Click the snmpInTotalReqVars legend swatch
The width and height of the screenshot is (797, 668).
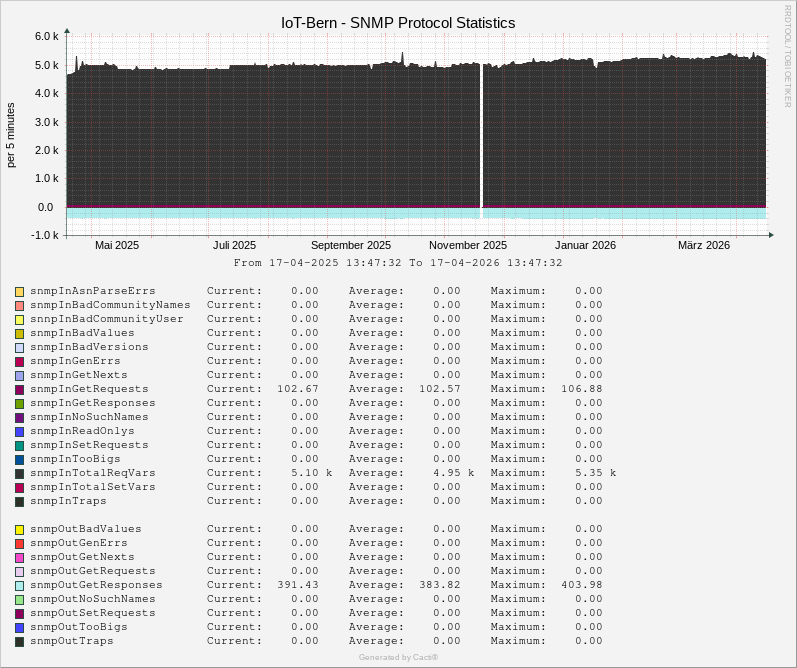pyautogui.click(x=19, y=473)
